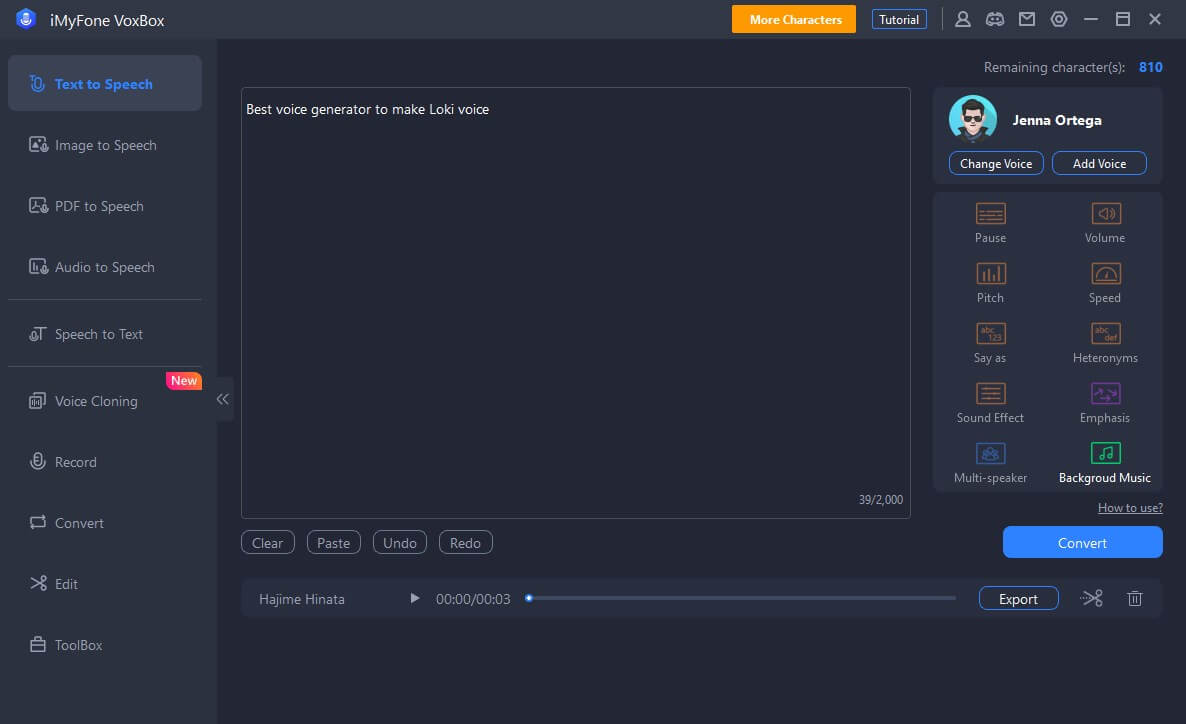Click the Jenna Ortega voice avatar
Screen dimensions: 1186x724
[x=972, y=119]
